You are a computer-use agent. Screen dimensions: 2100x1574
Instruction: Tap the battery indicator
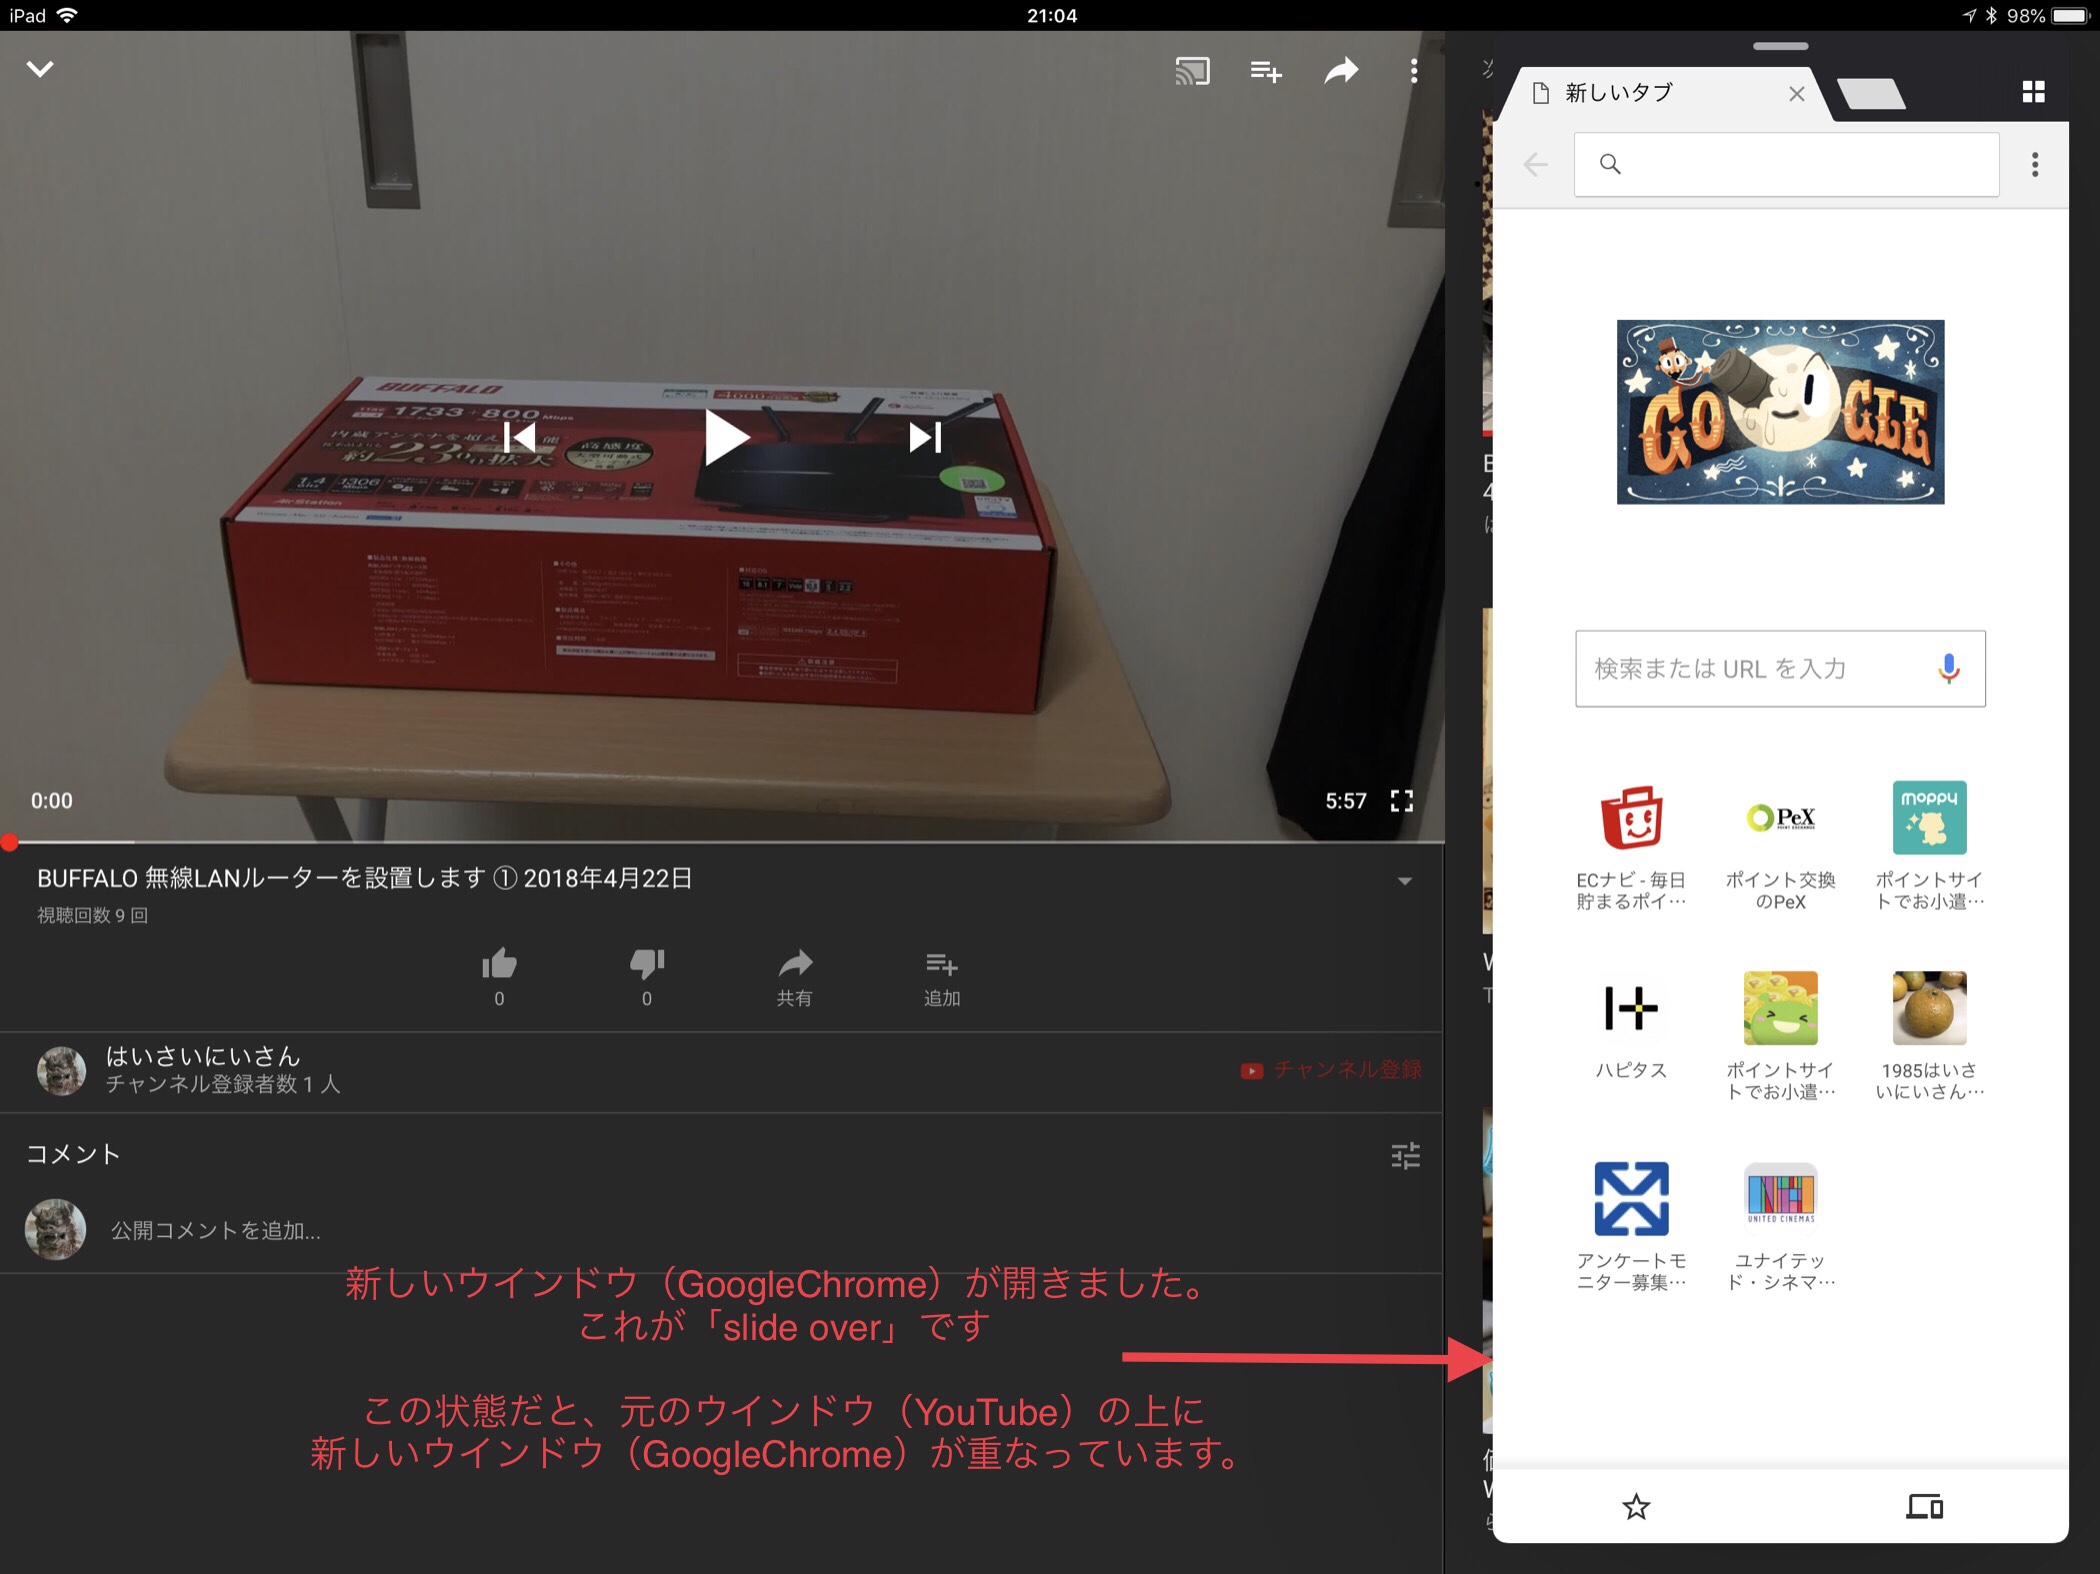coord(2071,15)
